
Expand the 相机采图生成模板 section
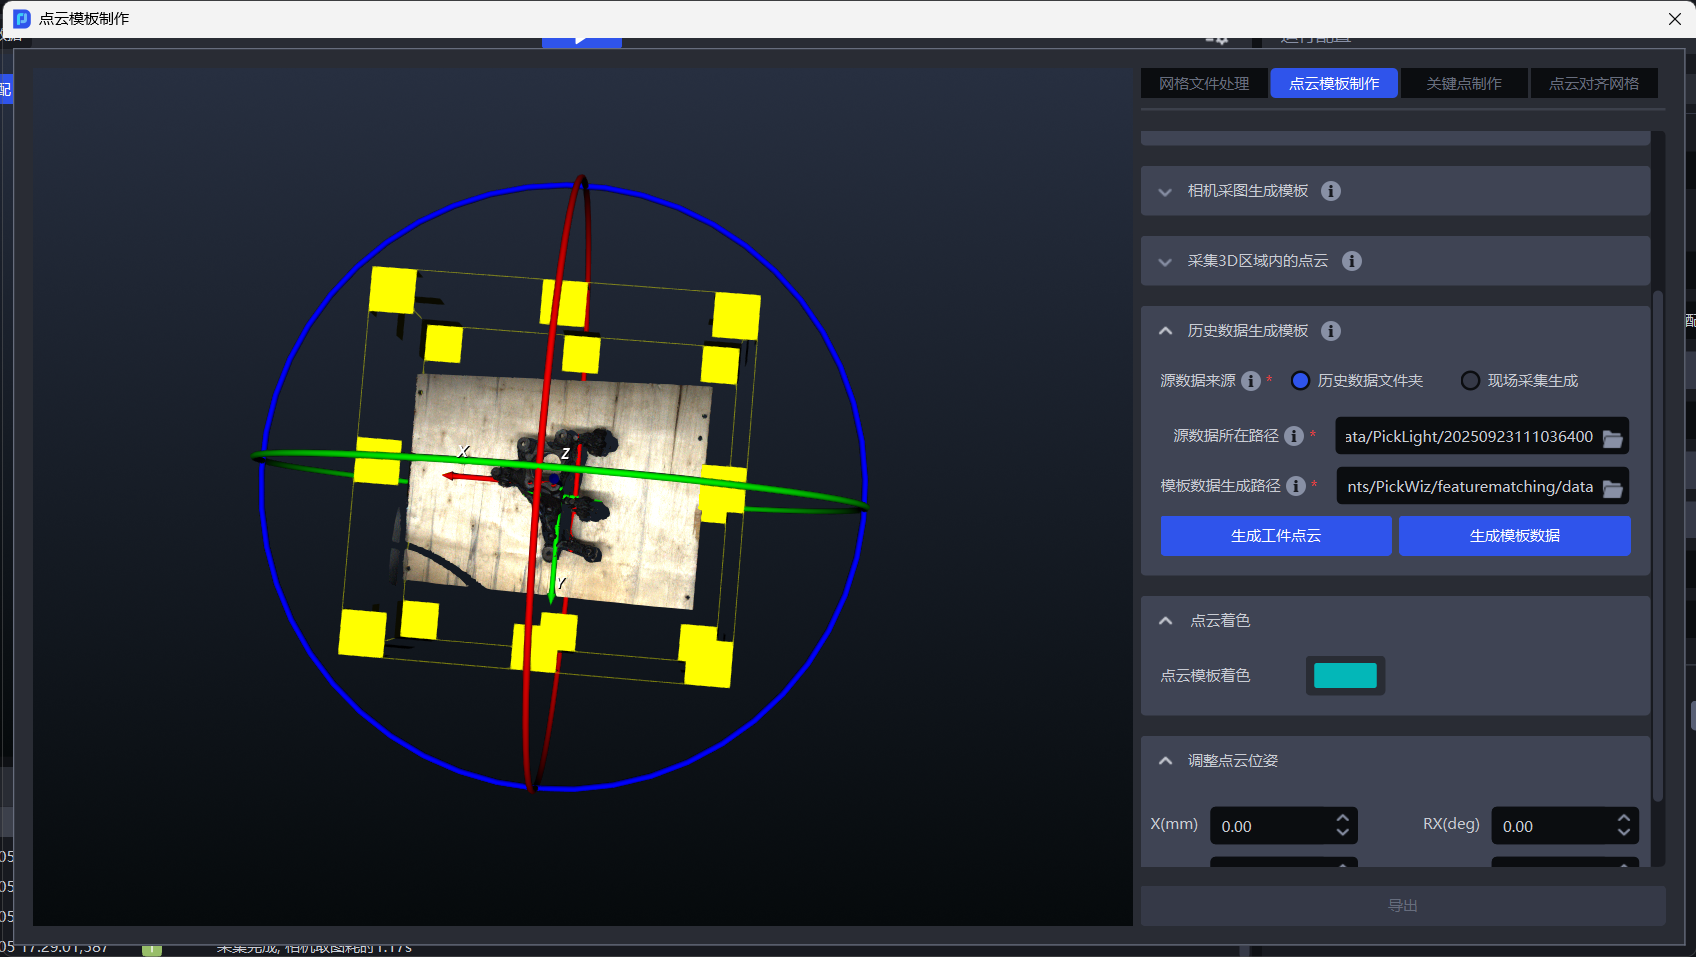coord(1165,192)
